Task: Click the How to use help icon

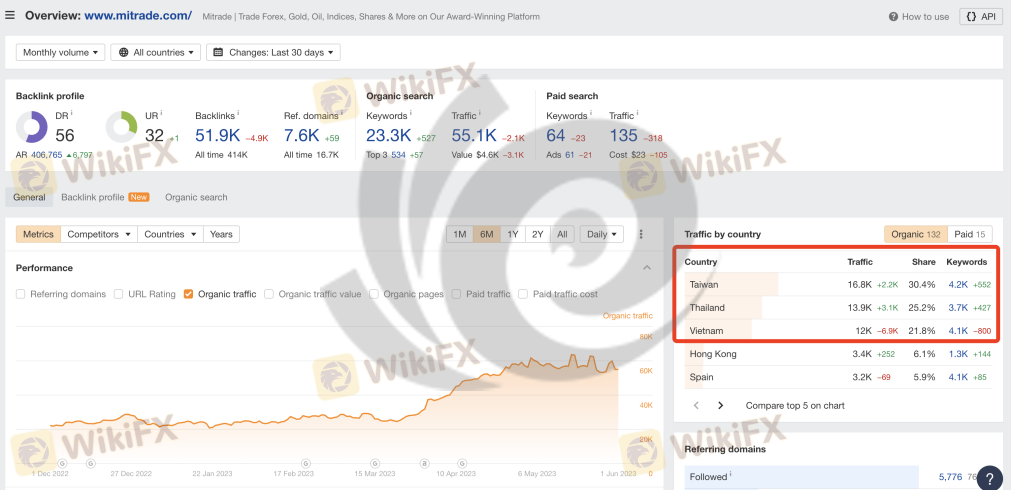Action: (x=893, y=17)
